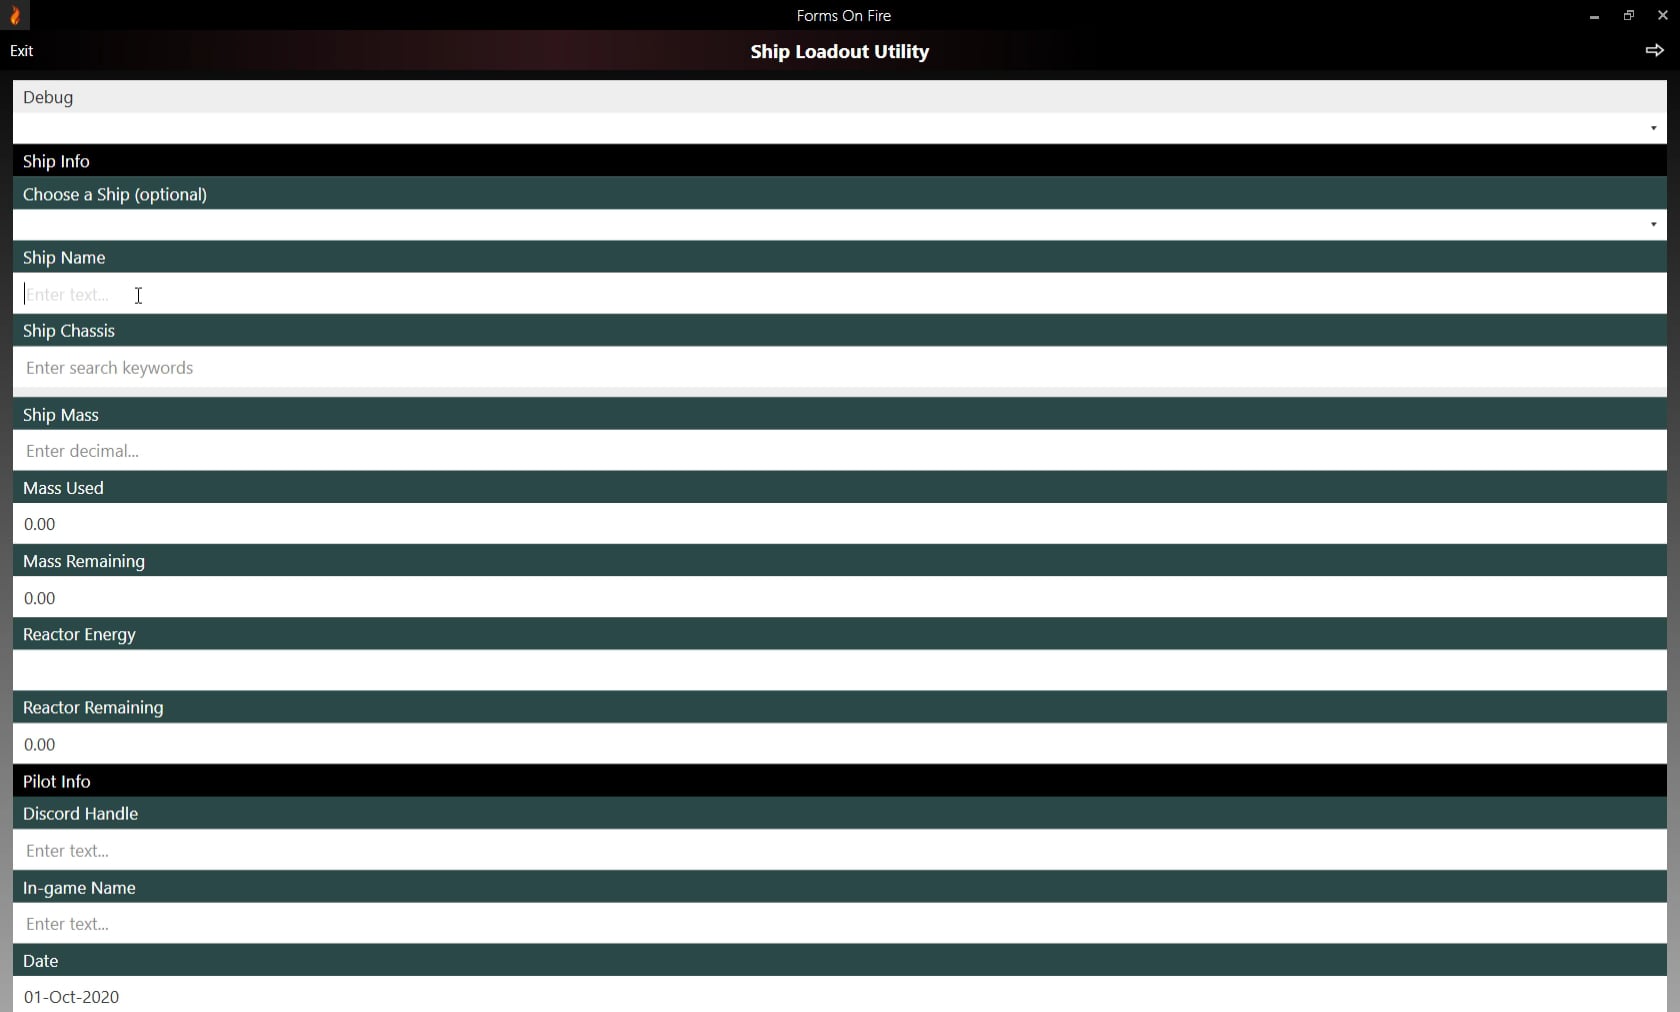Viewport: 1680px width, 1012px height.
Task: Click the Reactor Remaining value field
Action: (x=839, y=744)
